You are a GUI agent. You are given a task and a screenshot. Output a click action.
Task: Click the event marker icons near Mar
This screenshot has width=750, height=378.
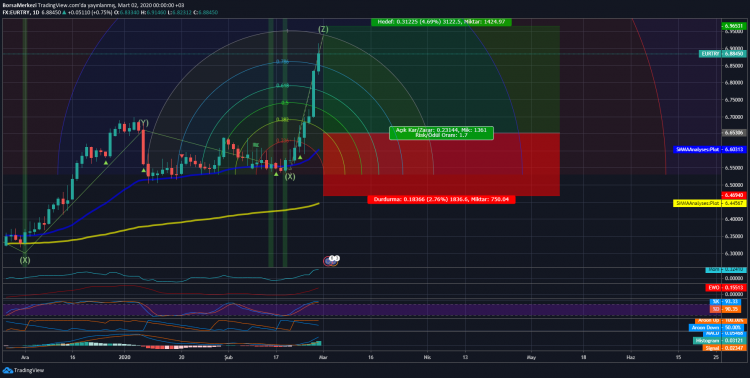pyautogui.click(x=331, y=260)
